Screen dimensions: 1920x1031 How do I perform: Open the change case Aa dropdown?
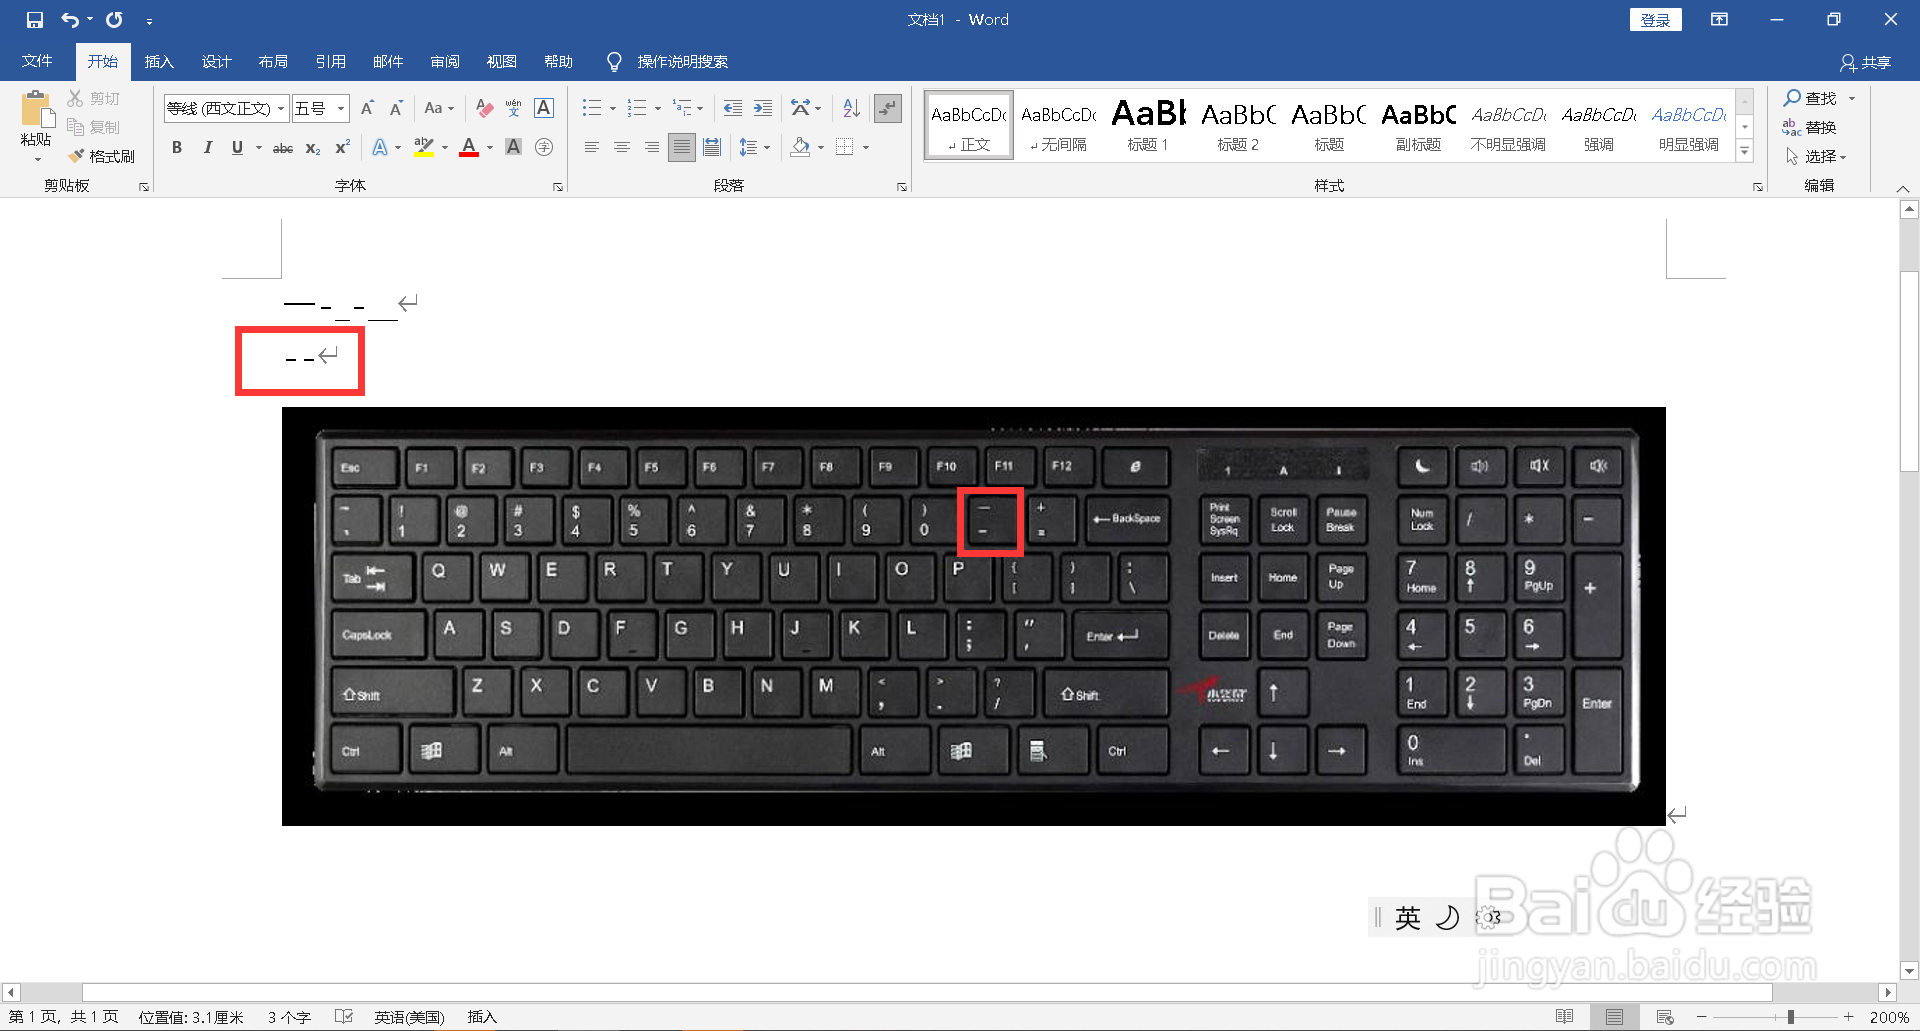pos(439,108)
